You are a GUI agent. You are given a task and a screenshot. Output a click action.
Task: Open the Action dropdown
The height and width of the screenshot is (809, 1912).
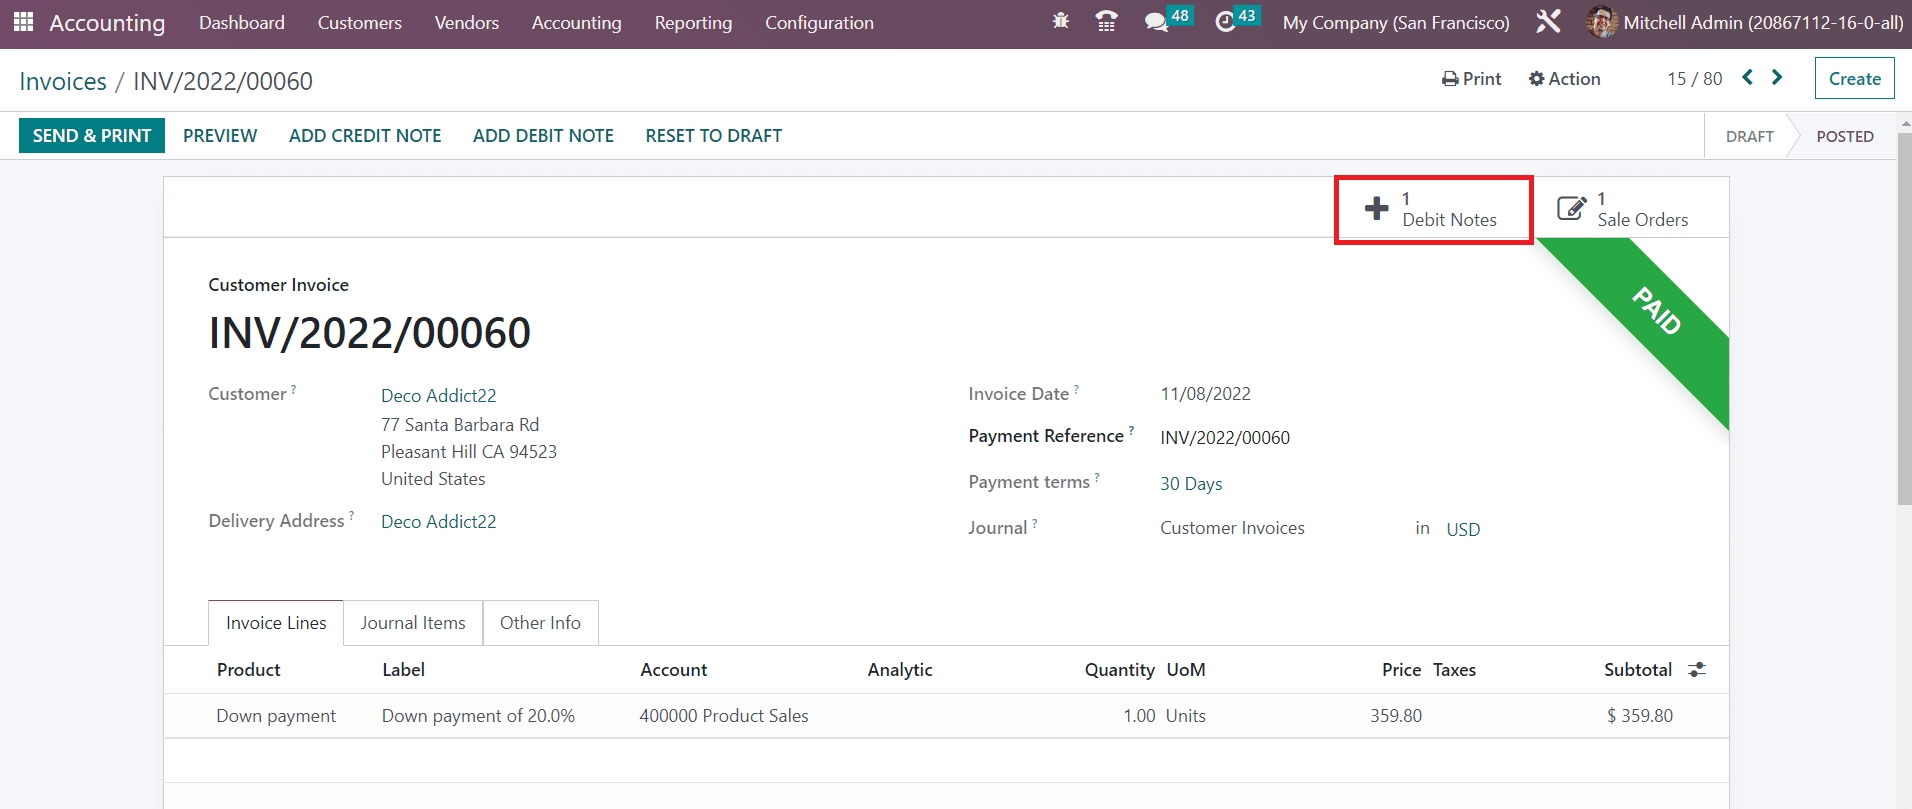[1565, 79]
